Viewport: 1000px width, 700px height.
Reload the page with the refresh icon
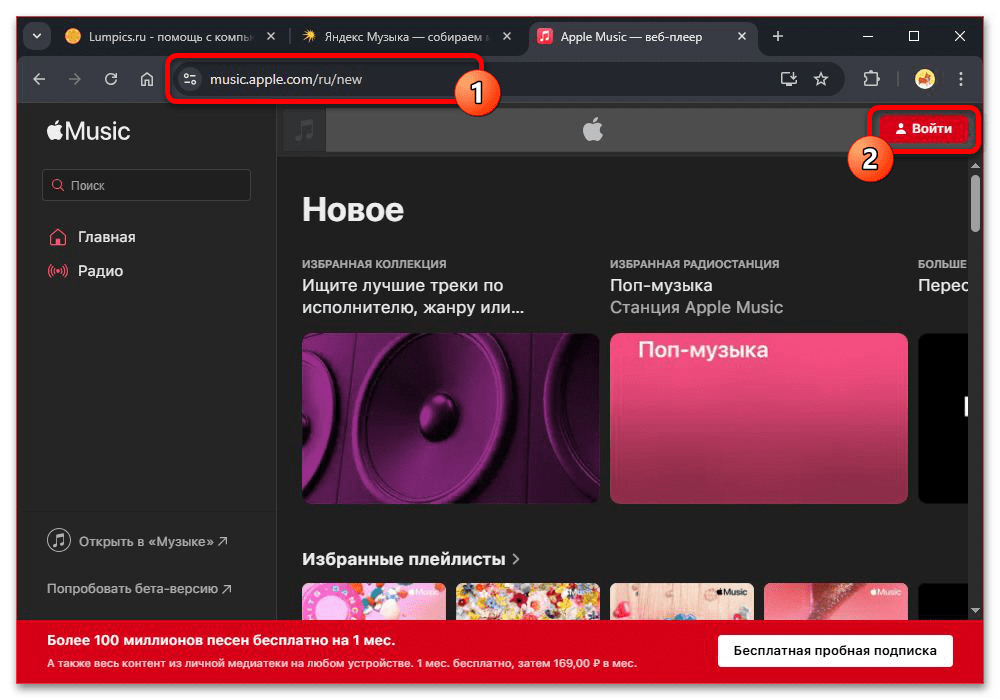pos(111,79)
